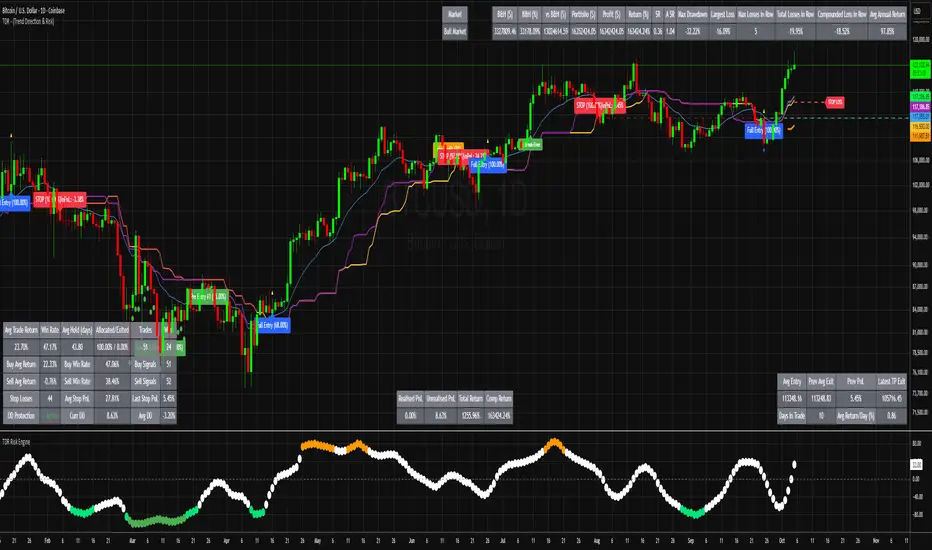Open the Bitcoin / U.S. Dollar symbol title
Viewport: 932px width, 550px height.
(33, 11)
